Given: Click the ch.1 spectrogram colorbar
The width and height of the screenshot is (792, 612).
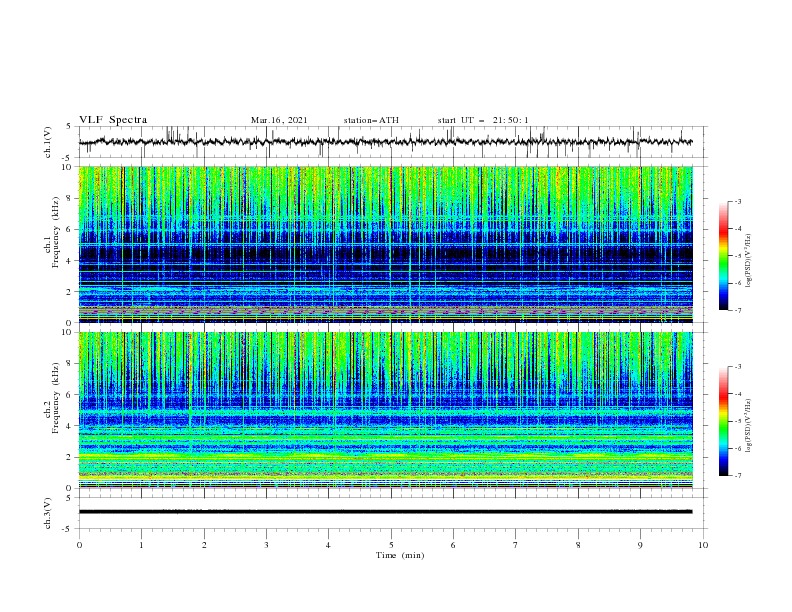Looking at the screenshot, I should pos(723,256).
